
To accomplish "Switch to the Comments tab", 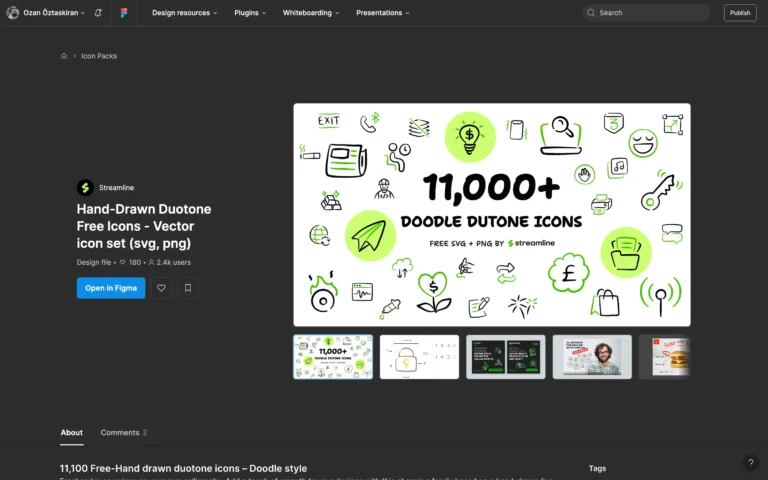I will click(123, 433).
